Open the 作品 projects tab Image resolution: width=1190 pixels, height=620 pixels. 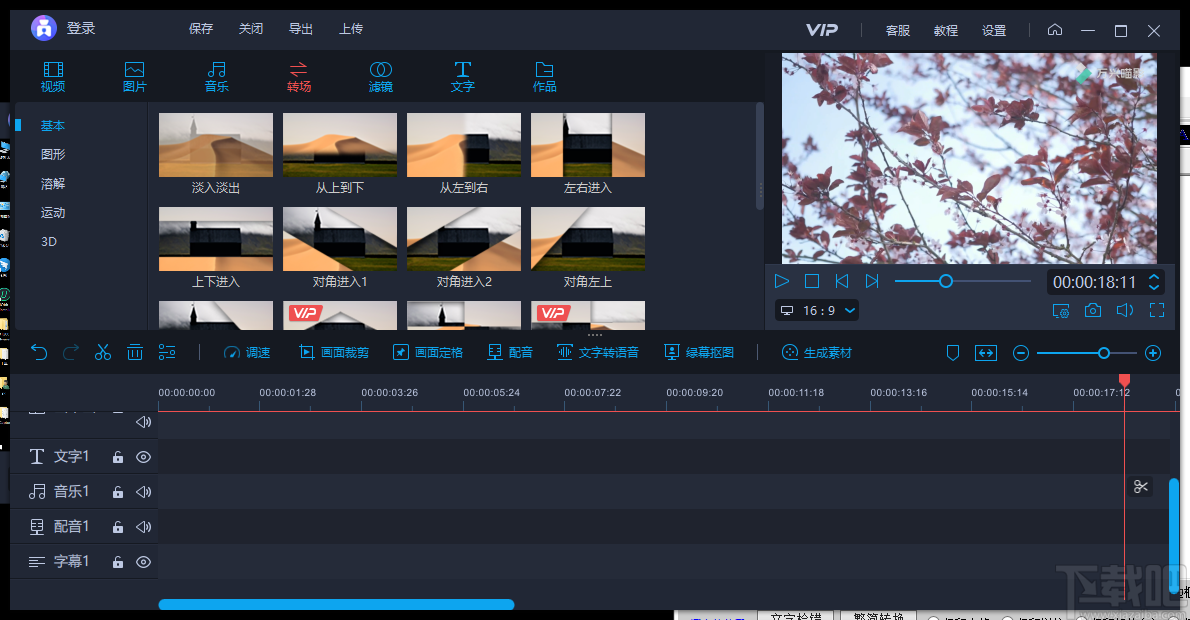(544, 77)
